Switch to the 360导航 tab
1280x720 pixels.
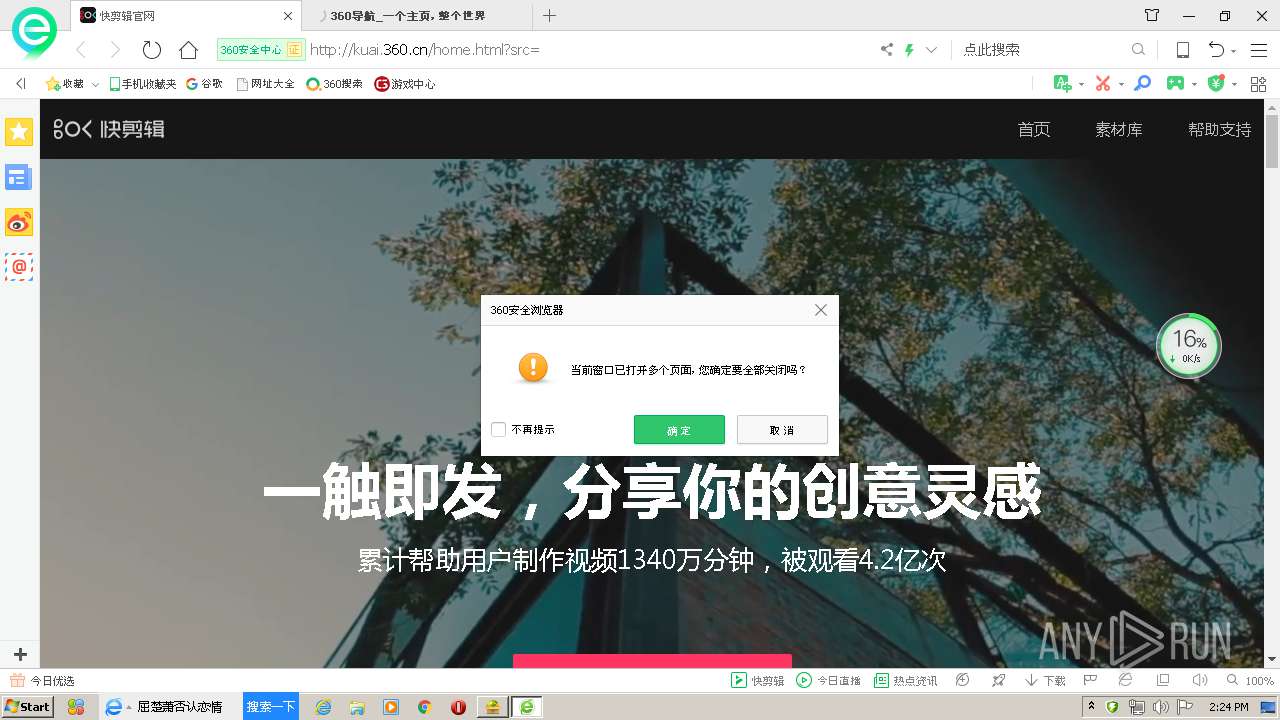click(x=415, y=15)
